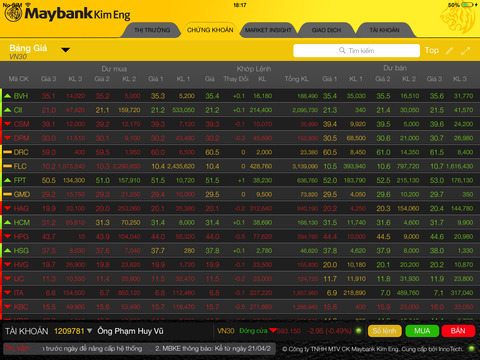Image resolution: width=480 pixels, height=360 pixels.
Task: Click the IJC down-arrow icon
Action: pos(7,279)
